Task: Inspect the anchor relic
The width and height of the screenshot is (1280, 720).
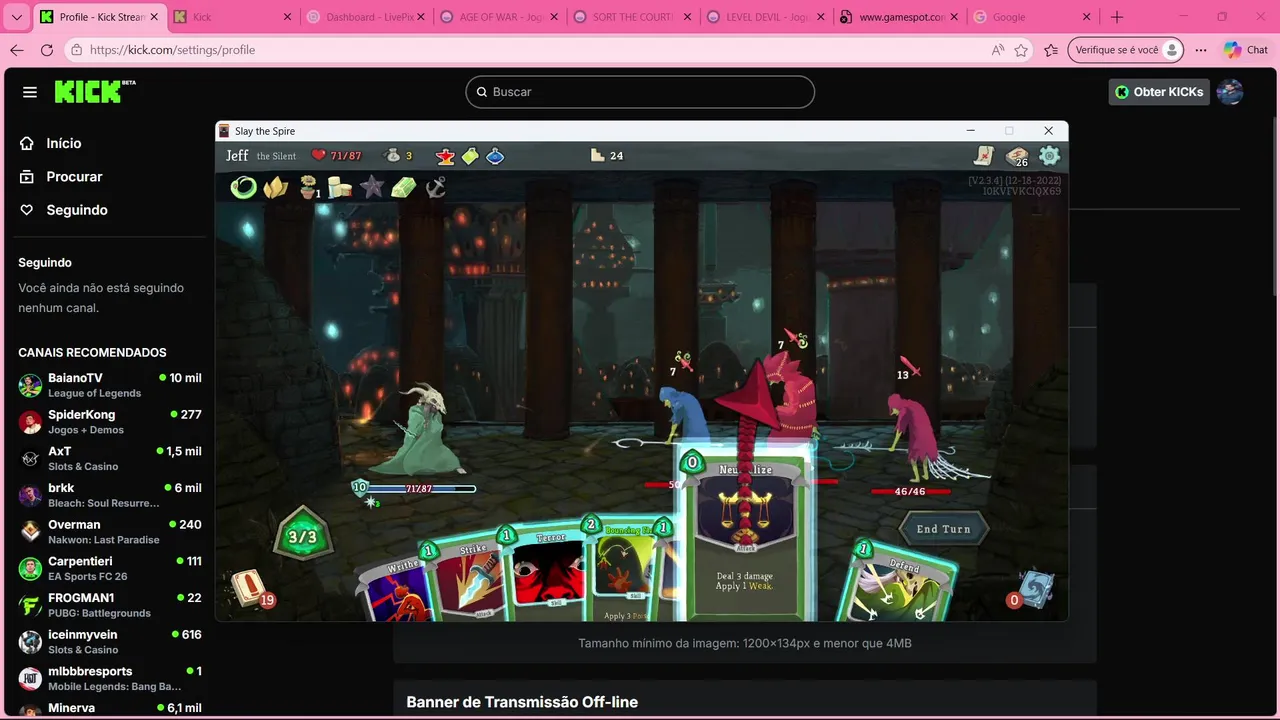Action: click(435, 187)
